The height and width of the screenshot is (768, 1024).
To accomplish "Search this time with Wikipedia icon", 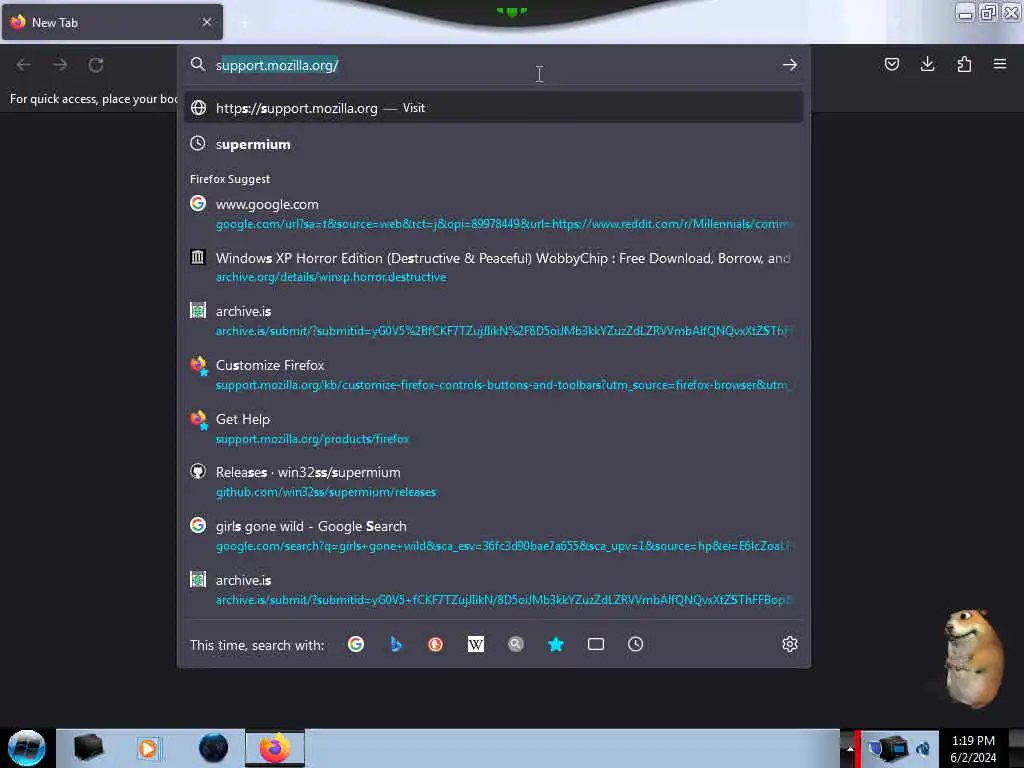I will click(475, 645).
